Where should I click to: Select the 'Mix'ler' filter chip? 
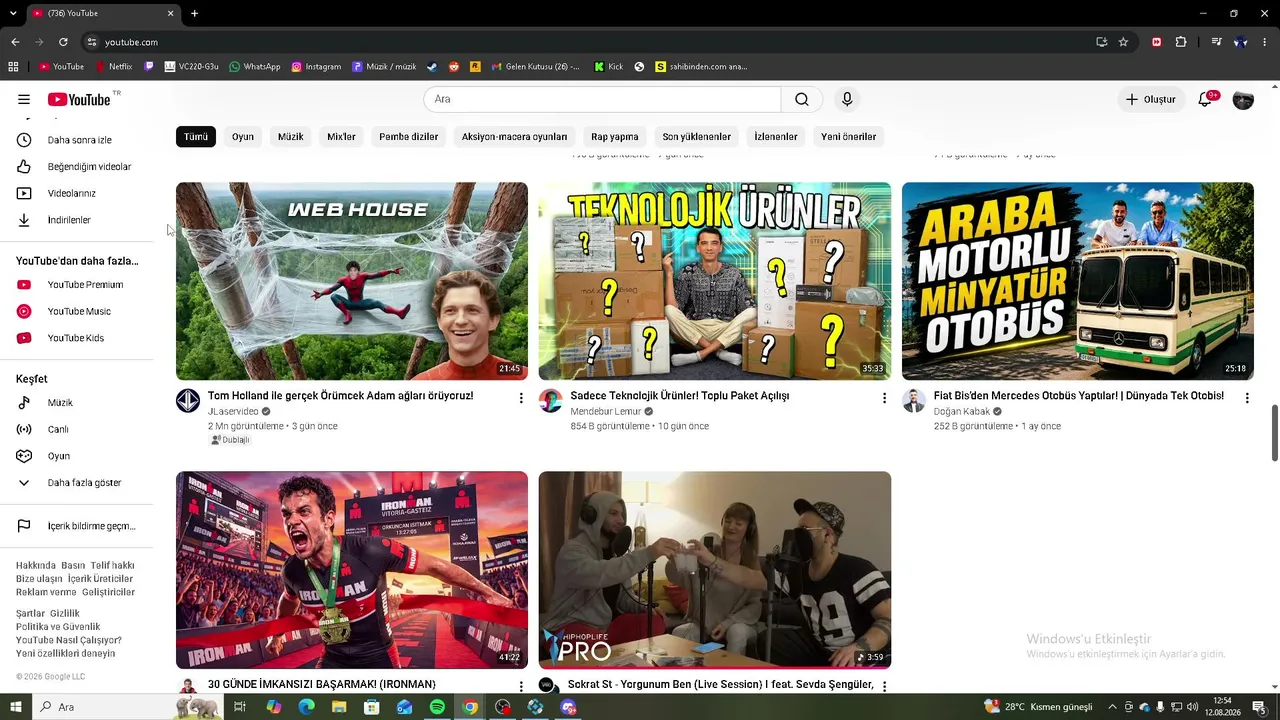(x=342, y=137)
